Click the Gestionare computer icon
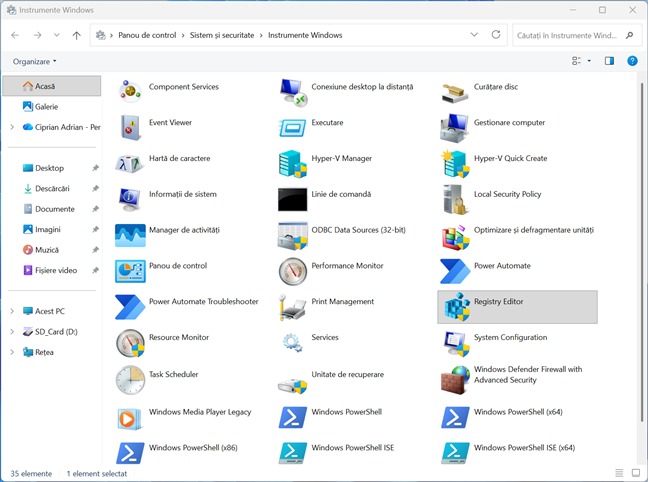The height and width of the screenshot is (482, 648). 455,128
